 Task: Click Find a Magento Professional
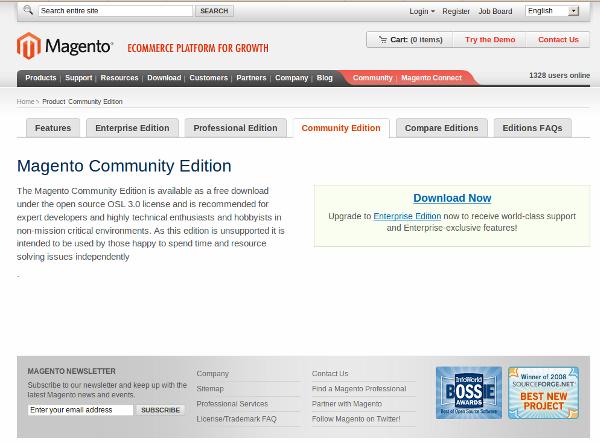pos(359,389)
